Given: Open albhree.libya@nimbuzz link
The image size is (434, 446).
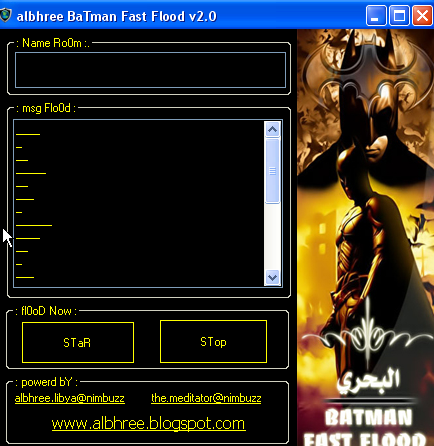Looking at the screenshot, I should point(70,398).
